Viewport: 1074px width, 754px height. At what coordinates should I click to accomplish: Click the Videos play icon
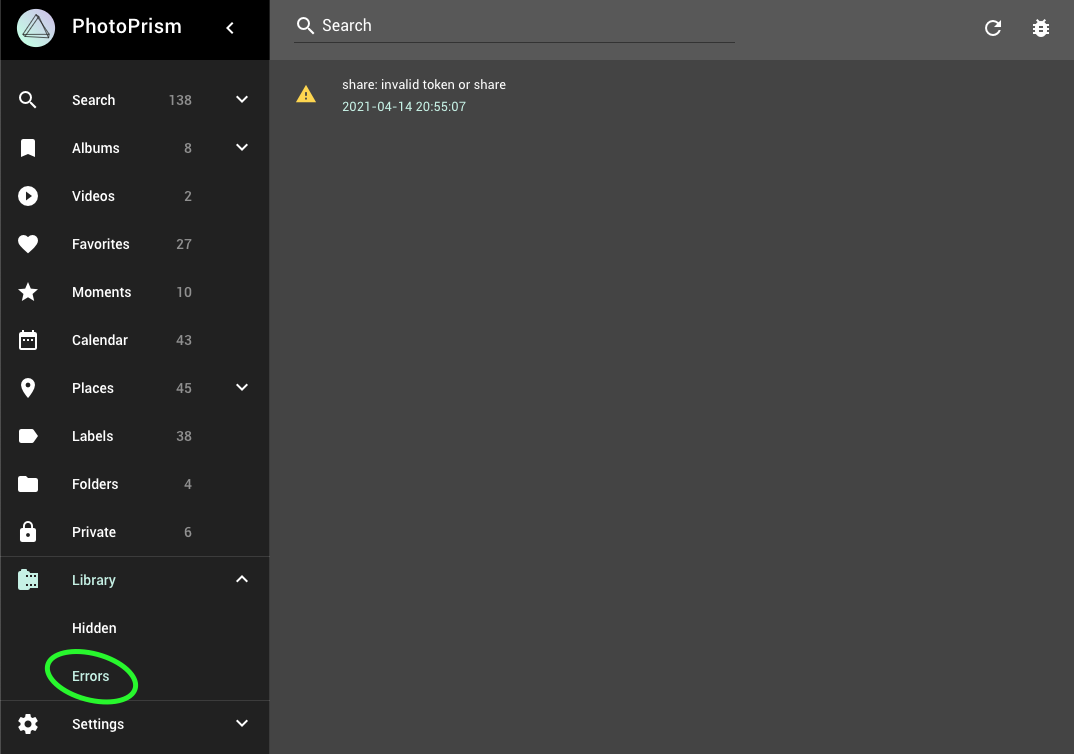pyautogui.click(x=27, y=196)
